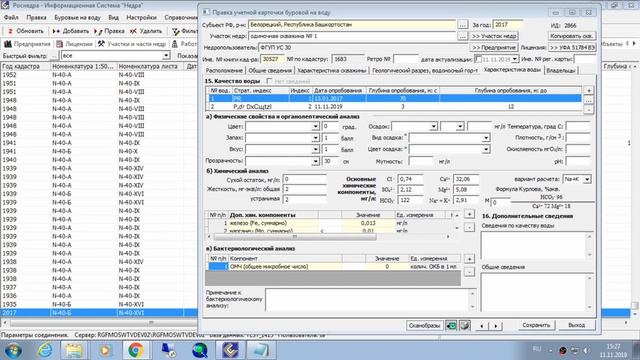
Task: Remove a row from additional chemical components
Action: [469, 227]
